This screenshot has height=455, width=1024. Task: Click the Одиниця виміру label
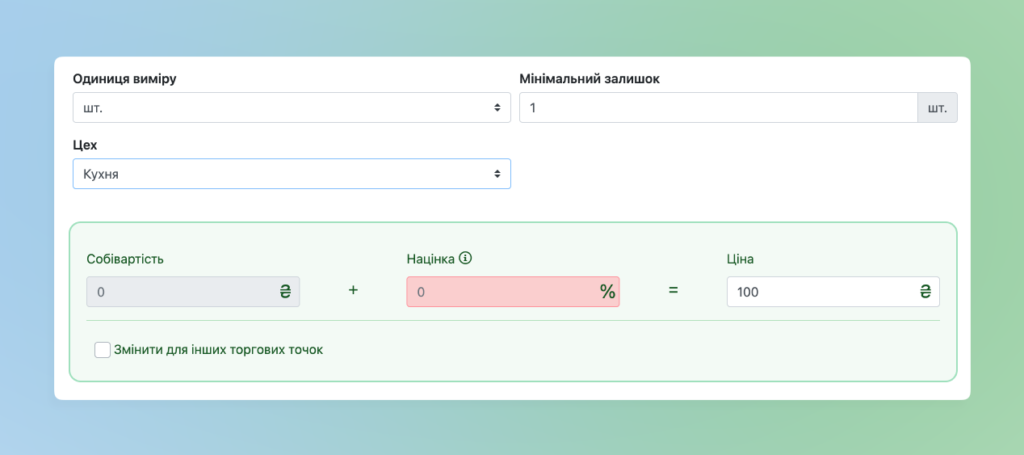tap(124, 79)
